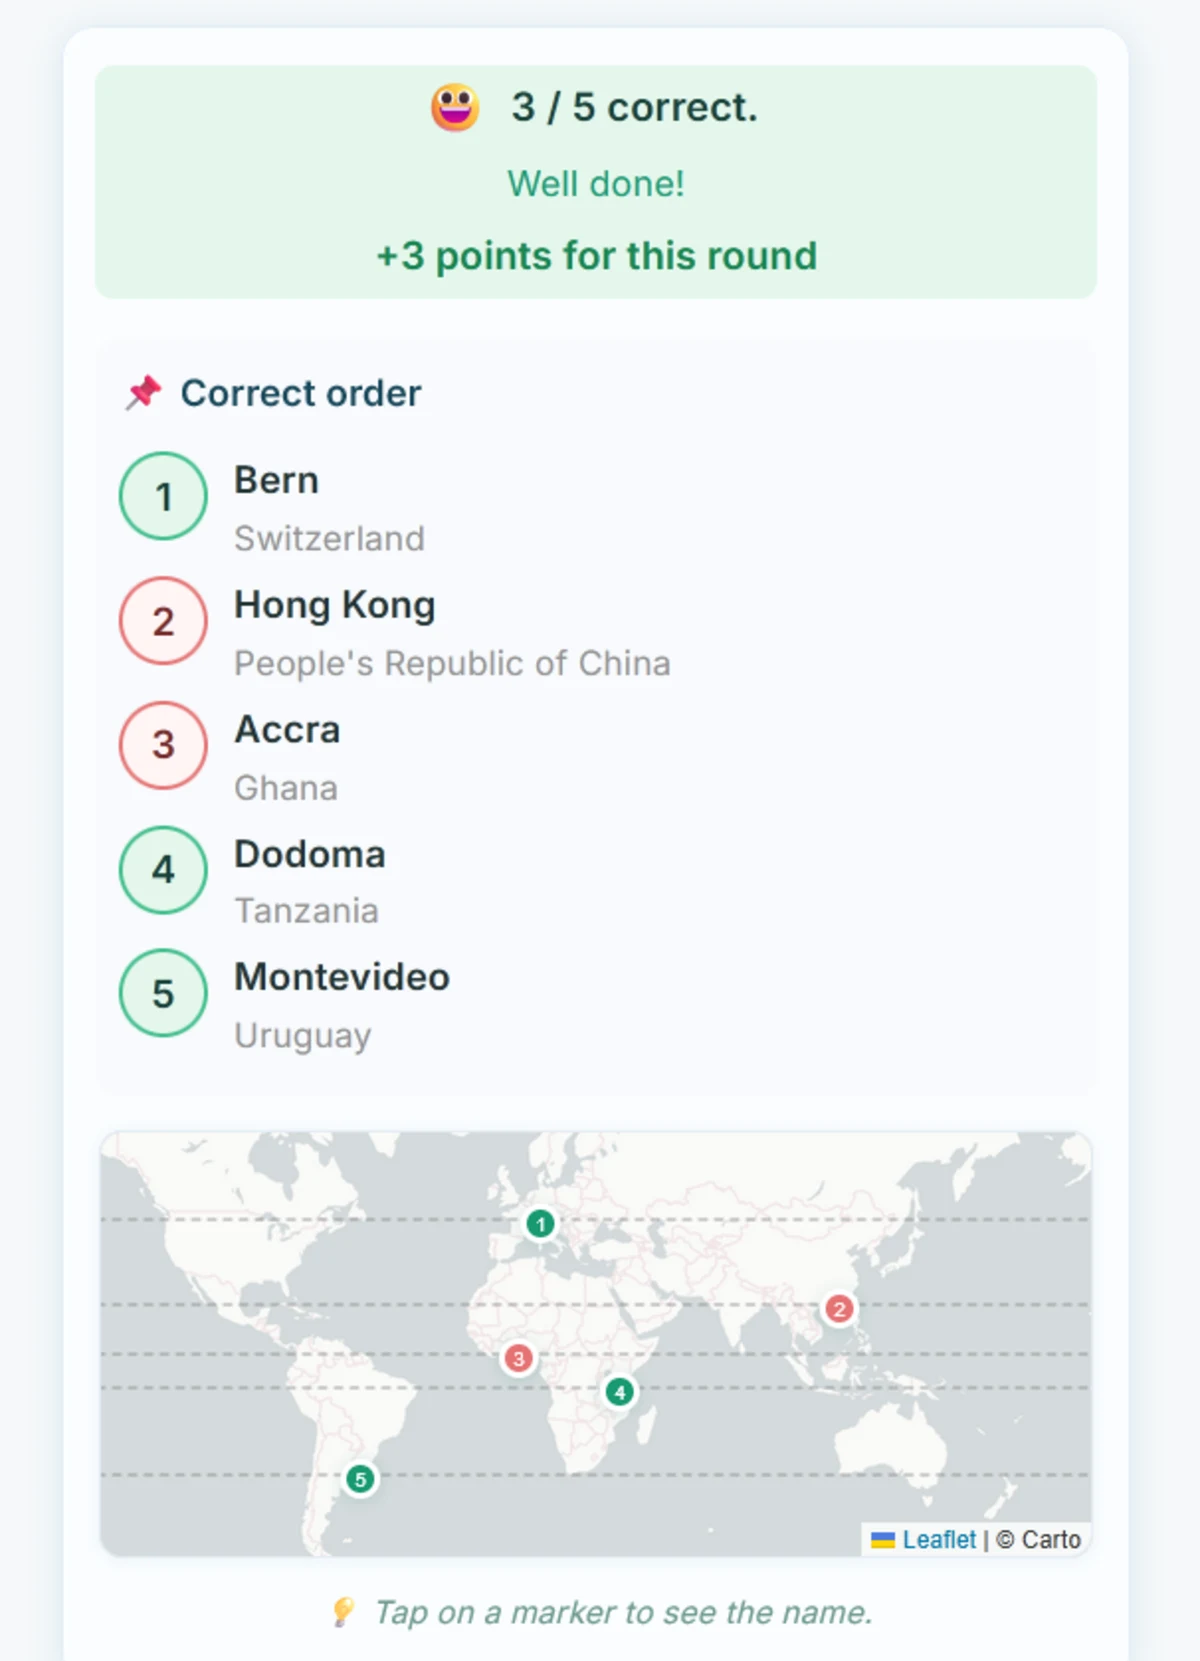This screenshot has width=1200, height=1661.
Task: Click the pushpin icon next to Correct order
Action: pos(144,392)
